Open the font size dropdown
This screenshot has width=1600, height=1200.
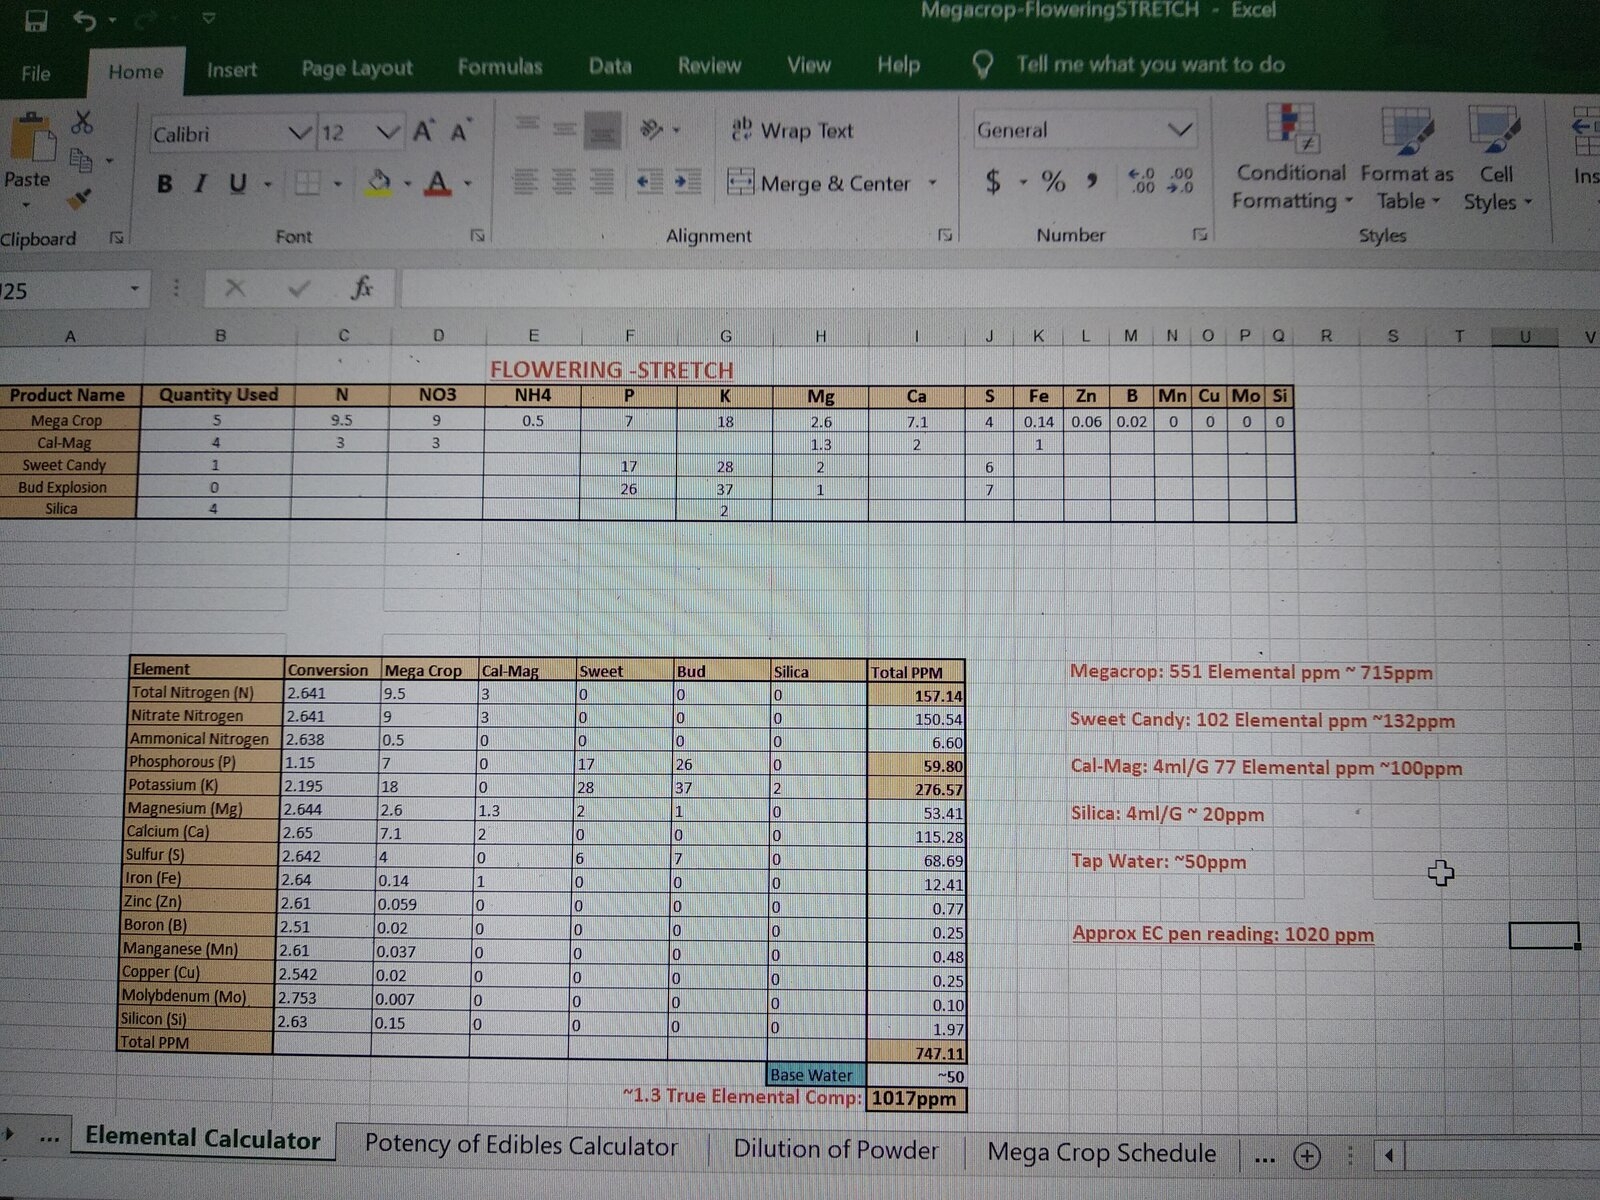(x=388, y=132)
